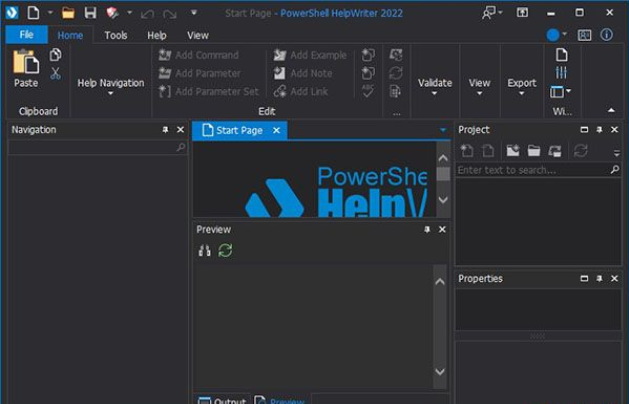Pin the Navigation panel with the pushpin
The width and height of the screenshot is (629, 404).
[165, 130]
